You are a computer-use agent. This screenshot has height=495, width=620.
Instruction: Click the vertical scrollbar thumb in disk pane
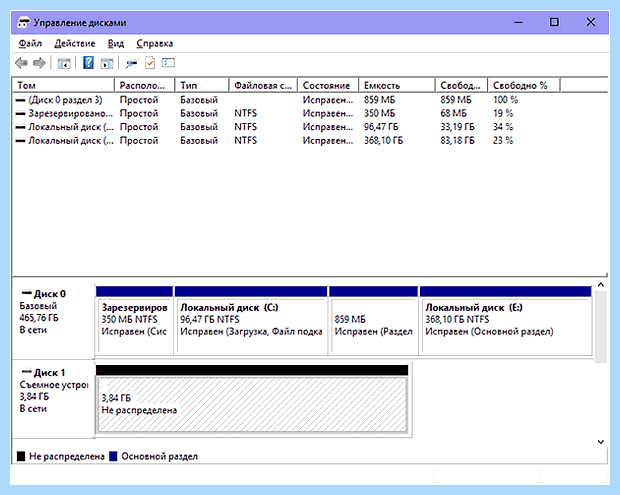click(x=601, y=327)
